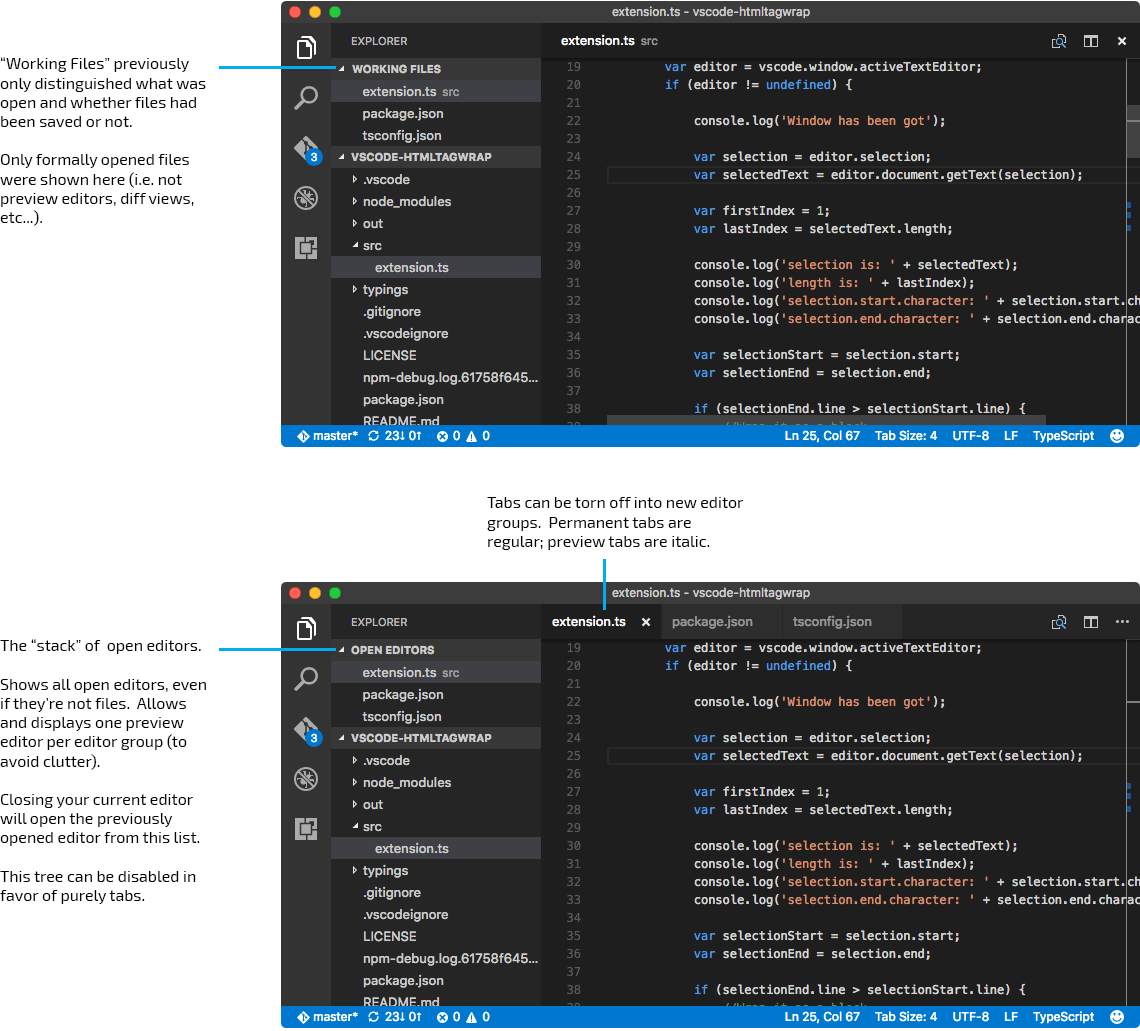Open Extensions icon in bottom window activity bar

[x=306, y=829]
